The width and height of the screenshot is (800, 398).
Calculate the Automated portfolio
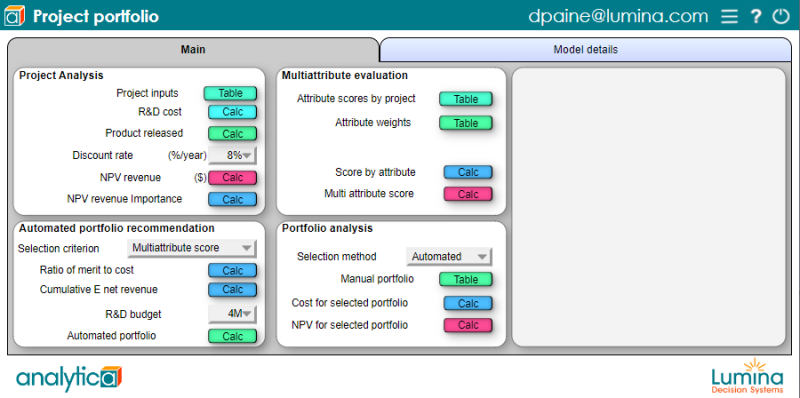click(x=232, y=336)
